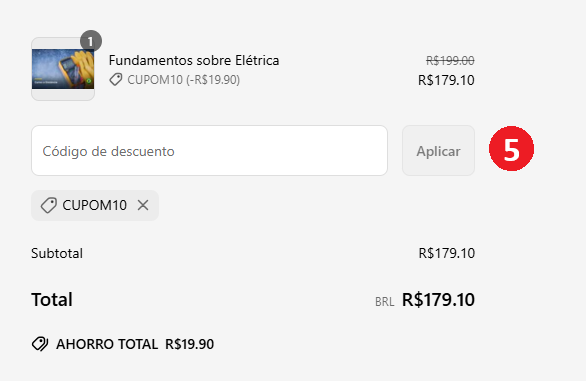Click the tag icon beside CUPOM10 (-R$19.90)

point(115,80)
